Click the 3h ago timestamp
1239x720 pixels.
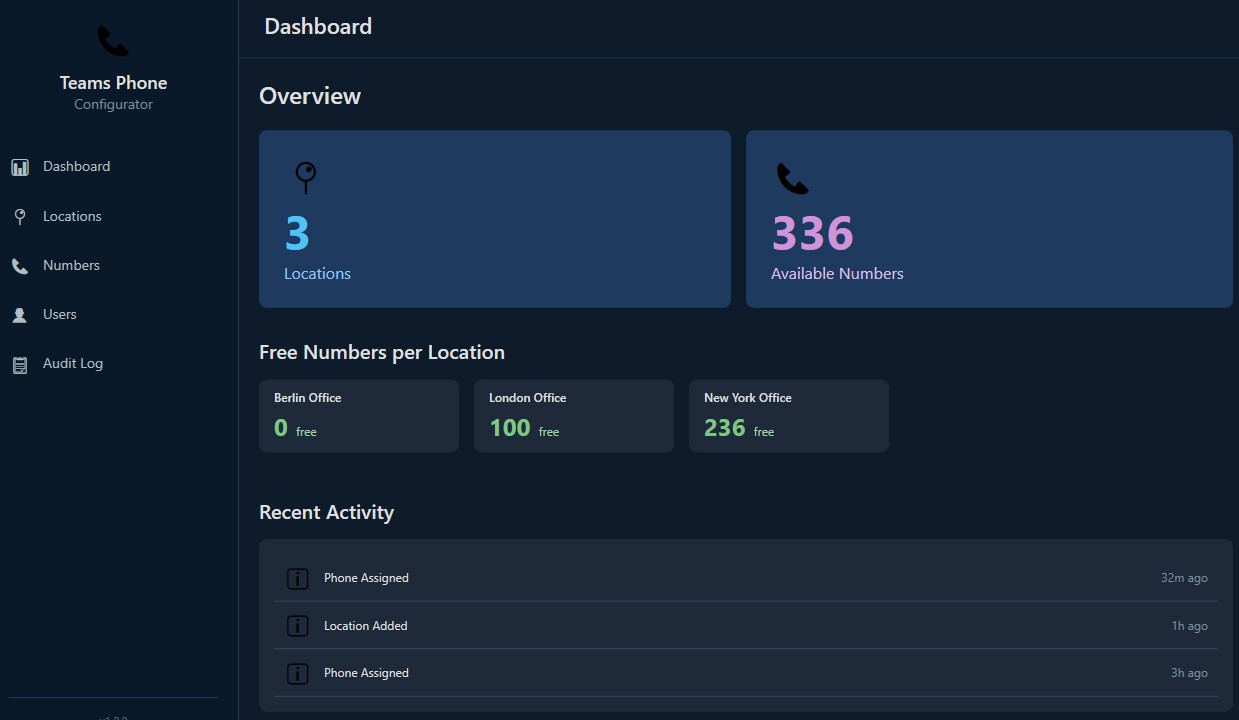1189,673
